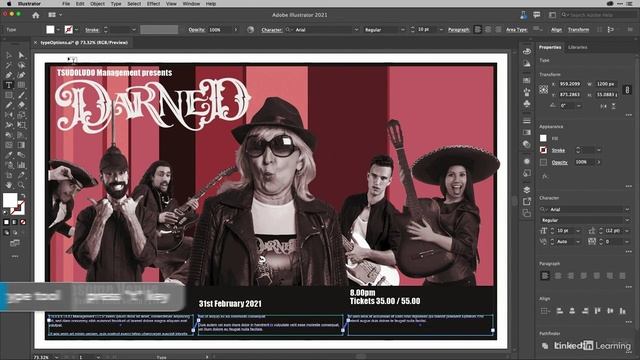Open the Layers panel icon in dock

(x=527, y=190)
